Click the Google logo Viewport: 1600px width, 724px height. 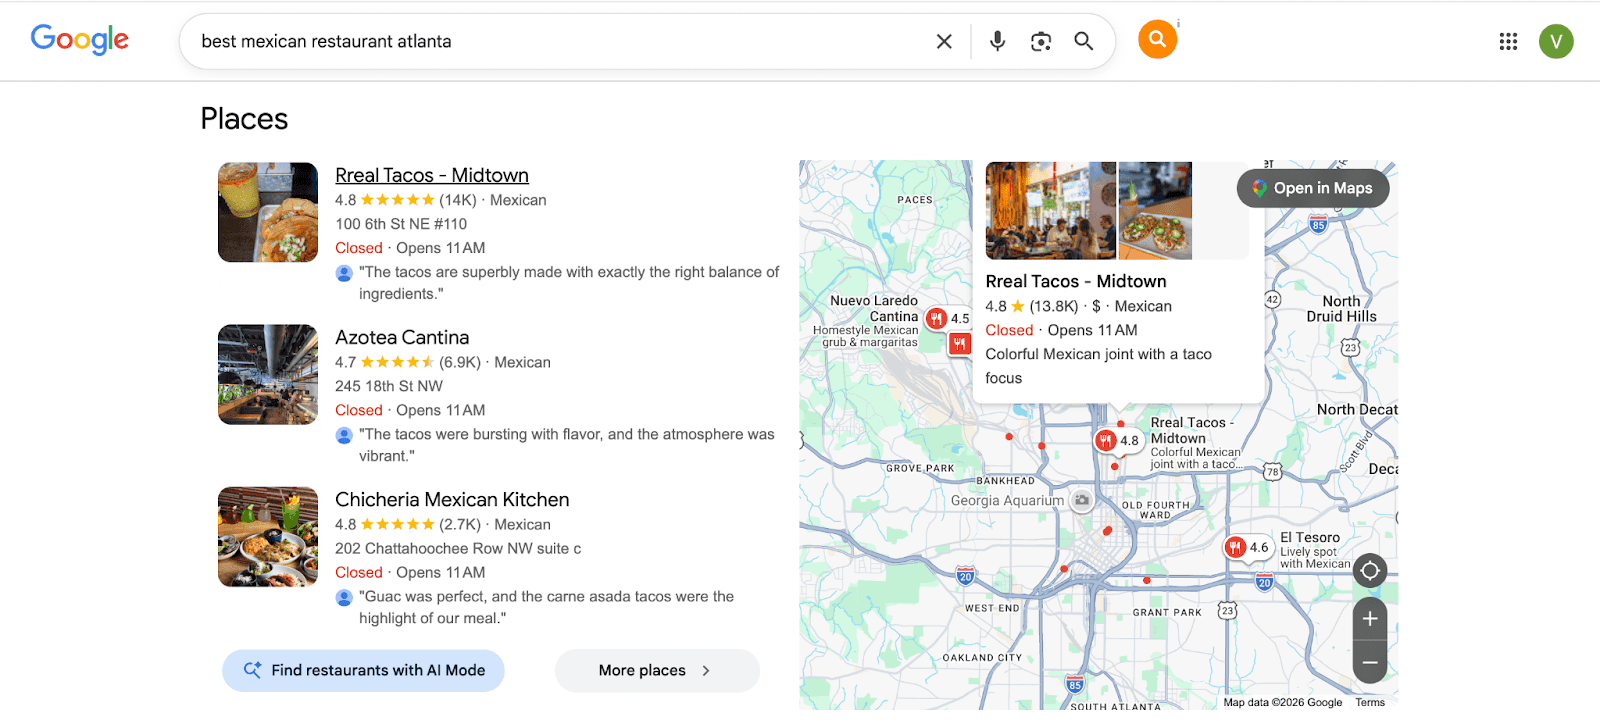80,40
